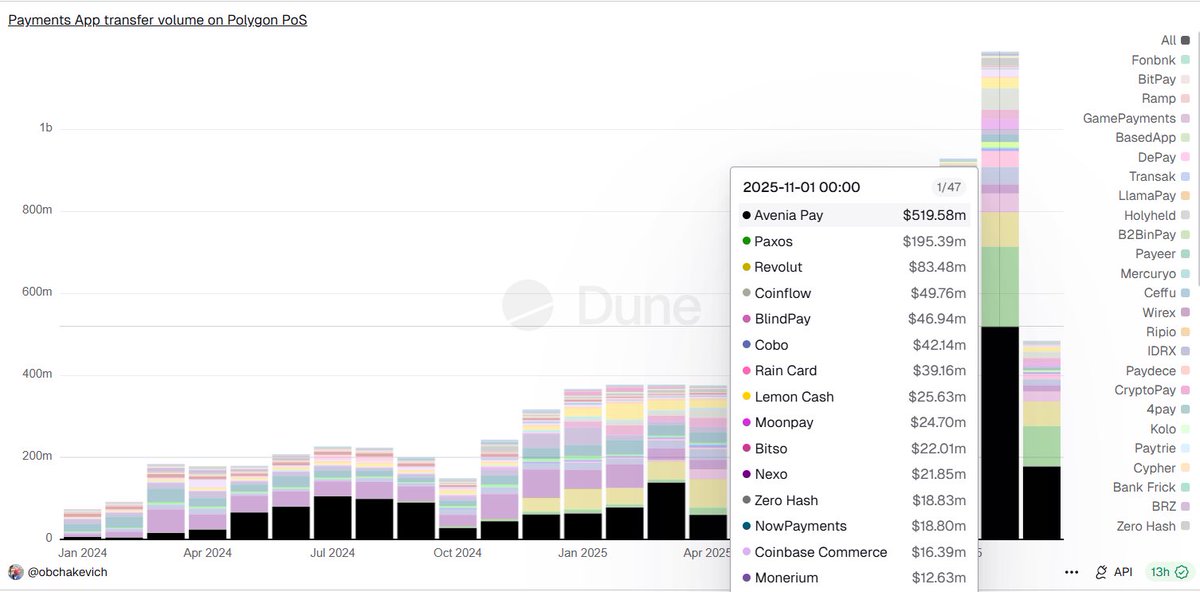1200x592 pixels.
Task: Select the Bitso tooltip row
Action: point(854,448)
